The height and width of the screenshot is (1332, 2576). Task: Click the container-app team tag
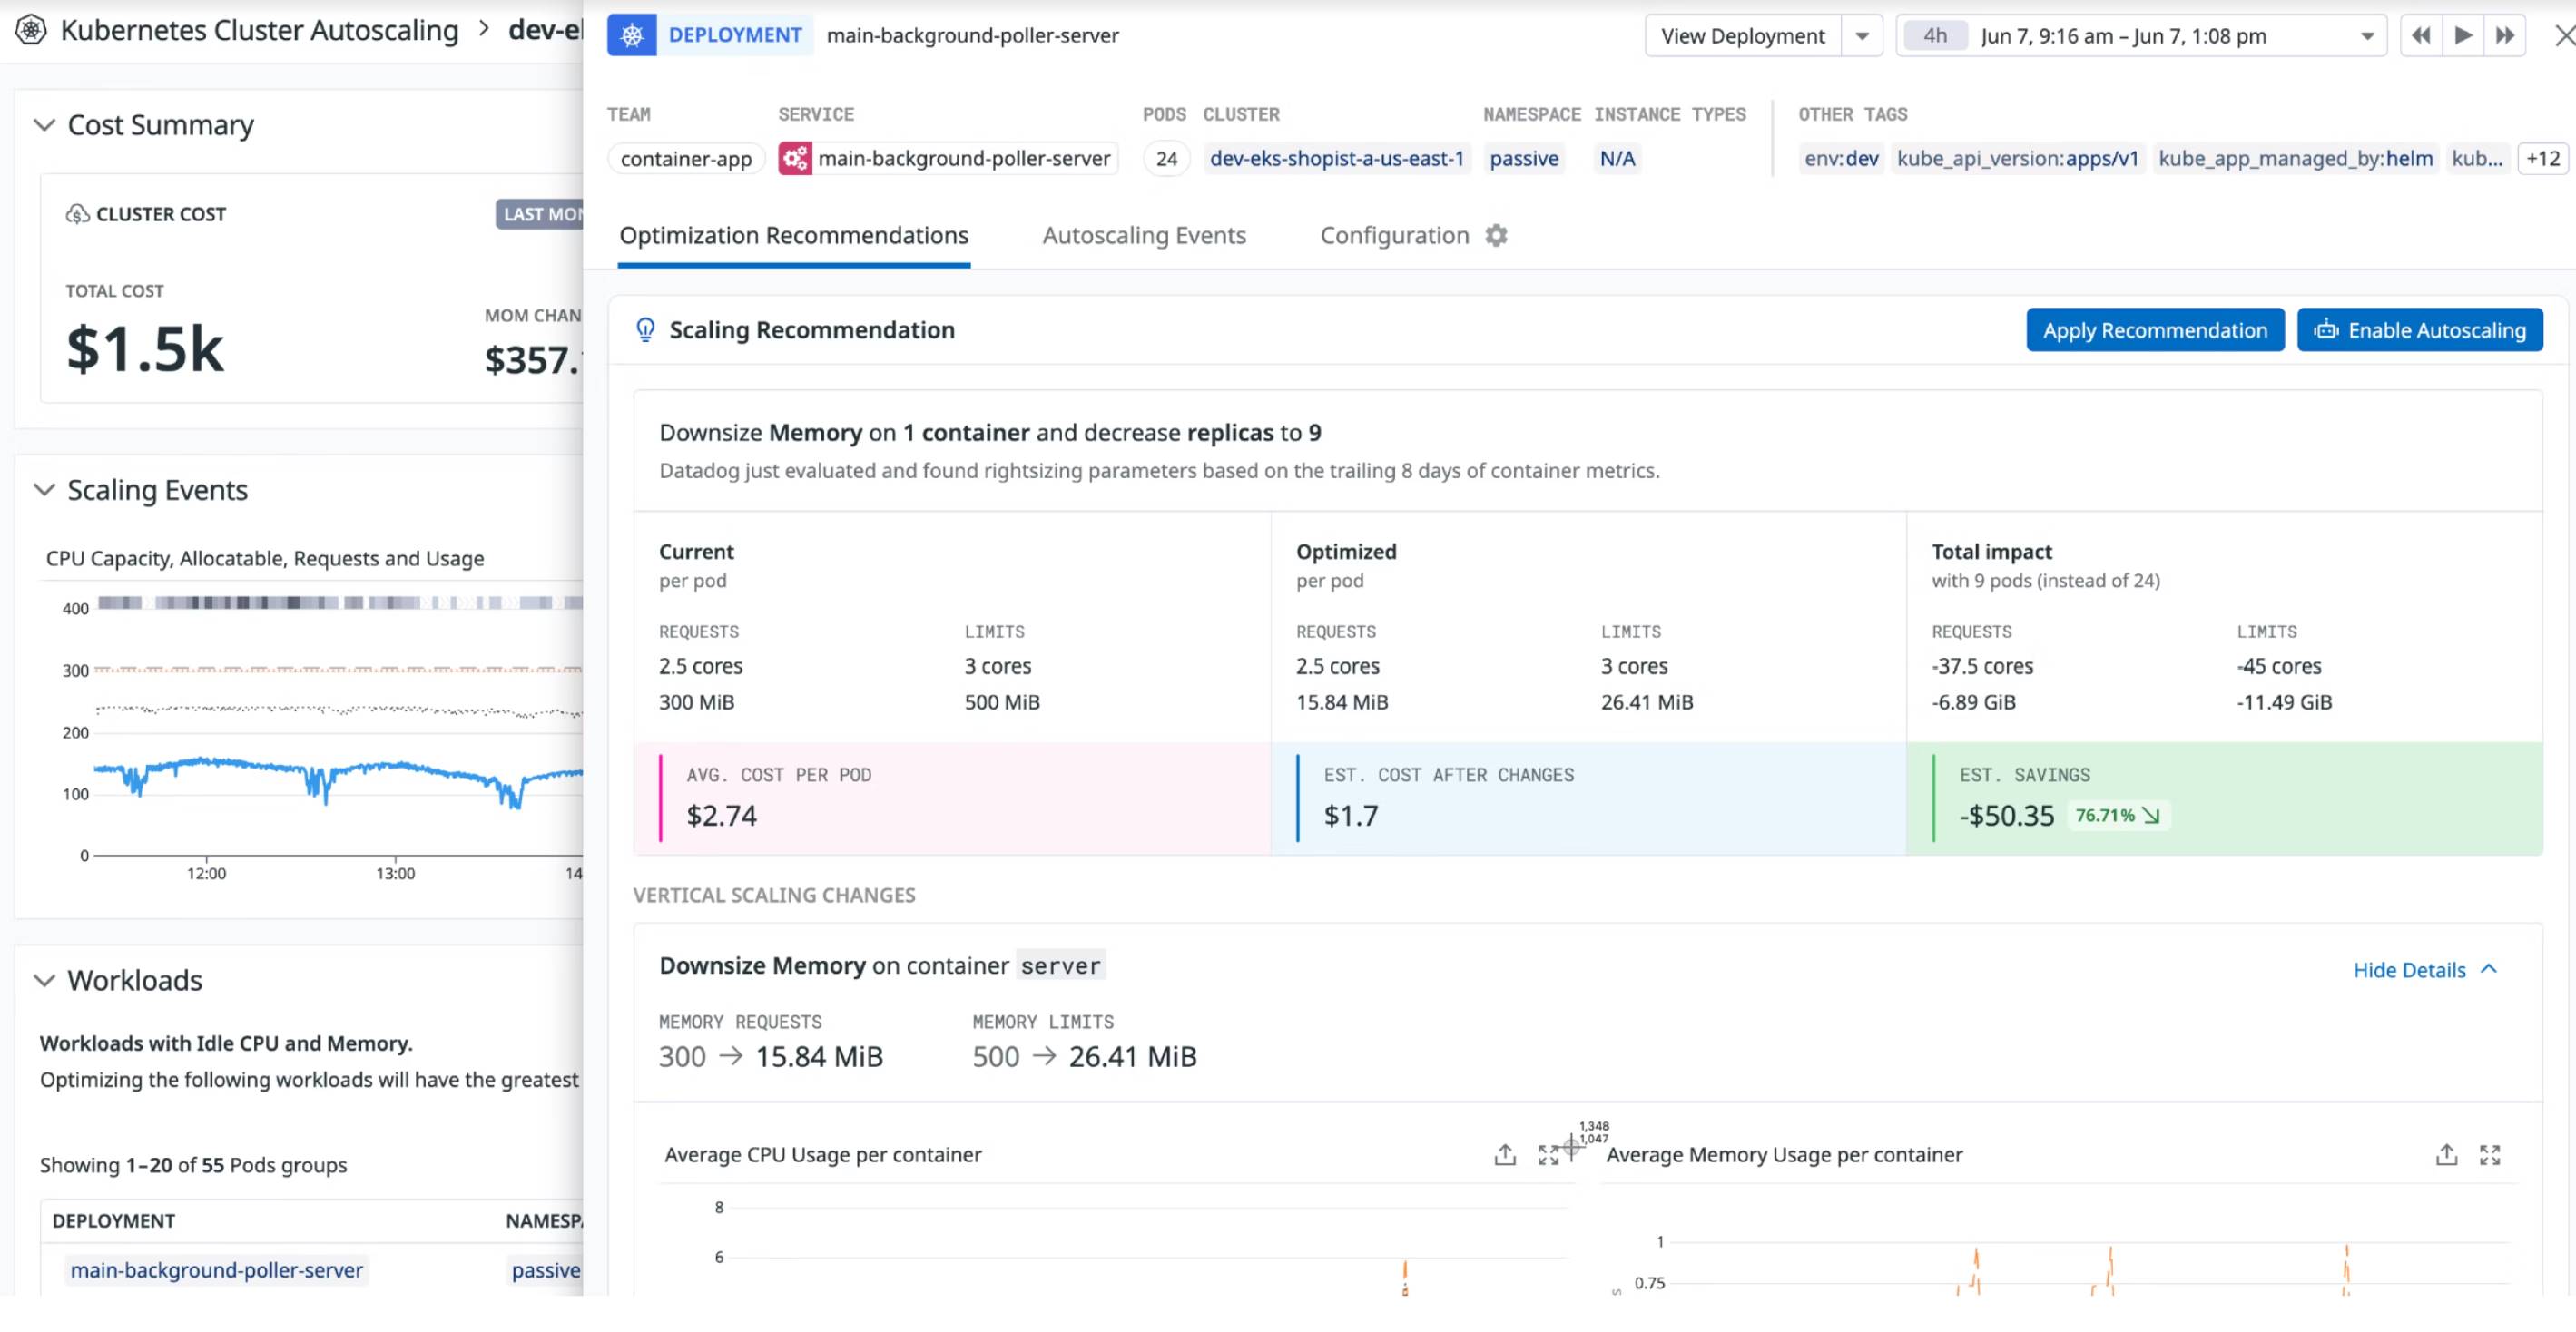tap(686, 158)
